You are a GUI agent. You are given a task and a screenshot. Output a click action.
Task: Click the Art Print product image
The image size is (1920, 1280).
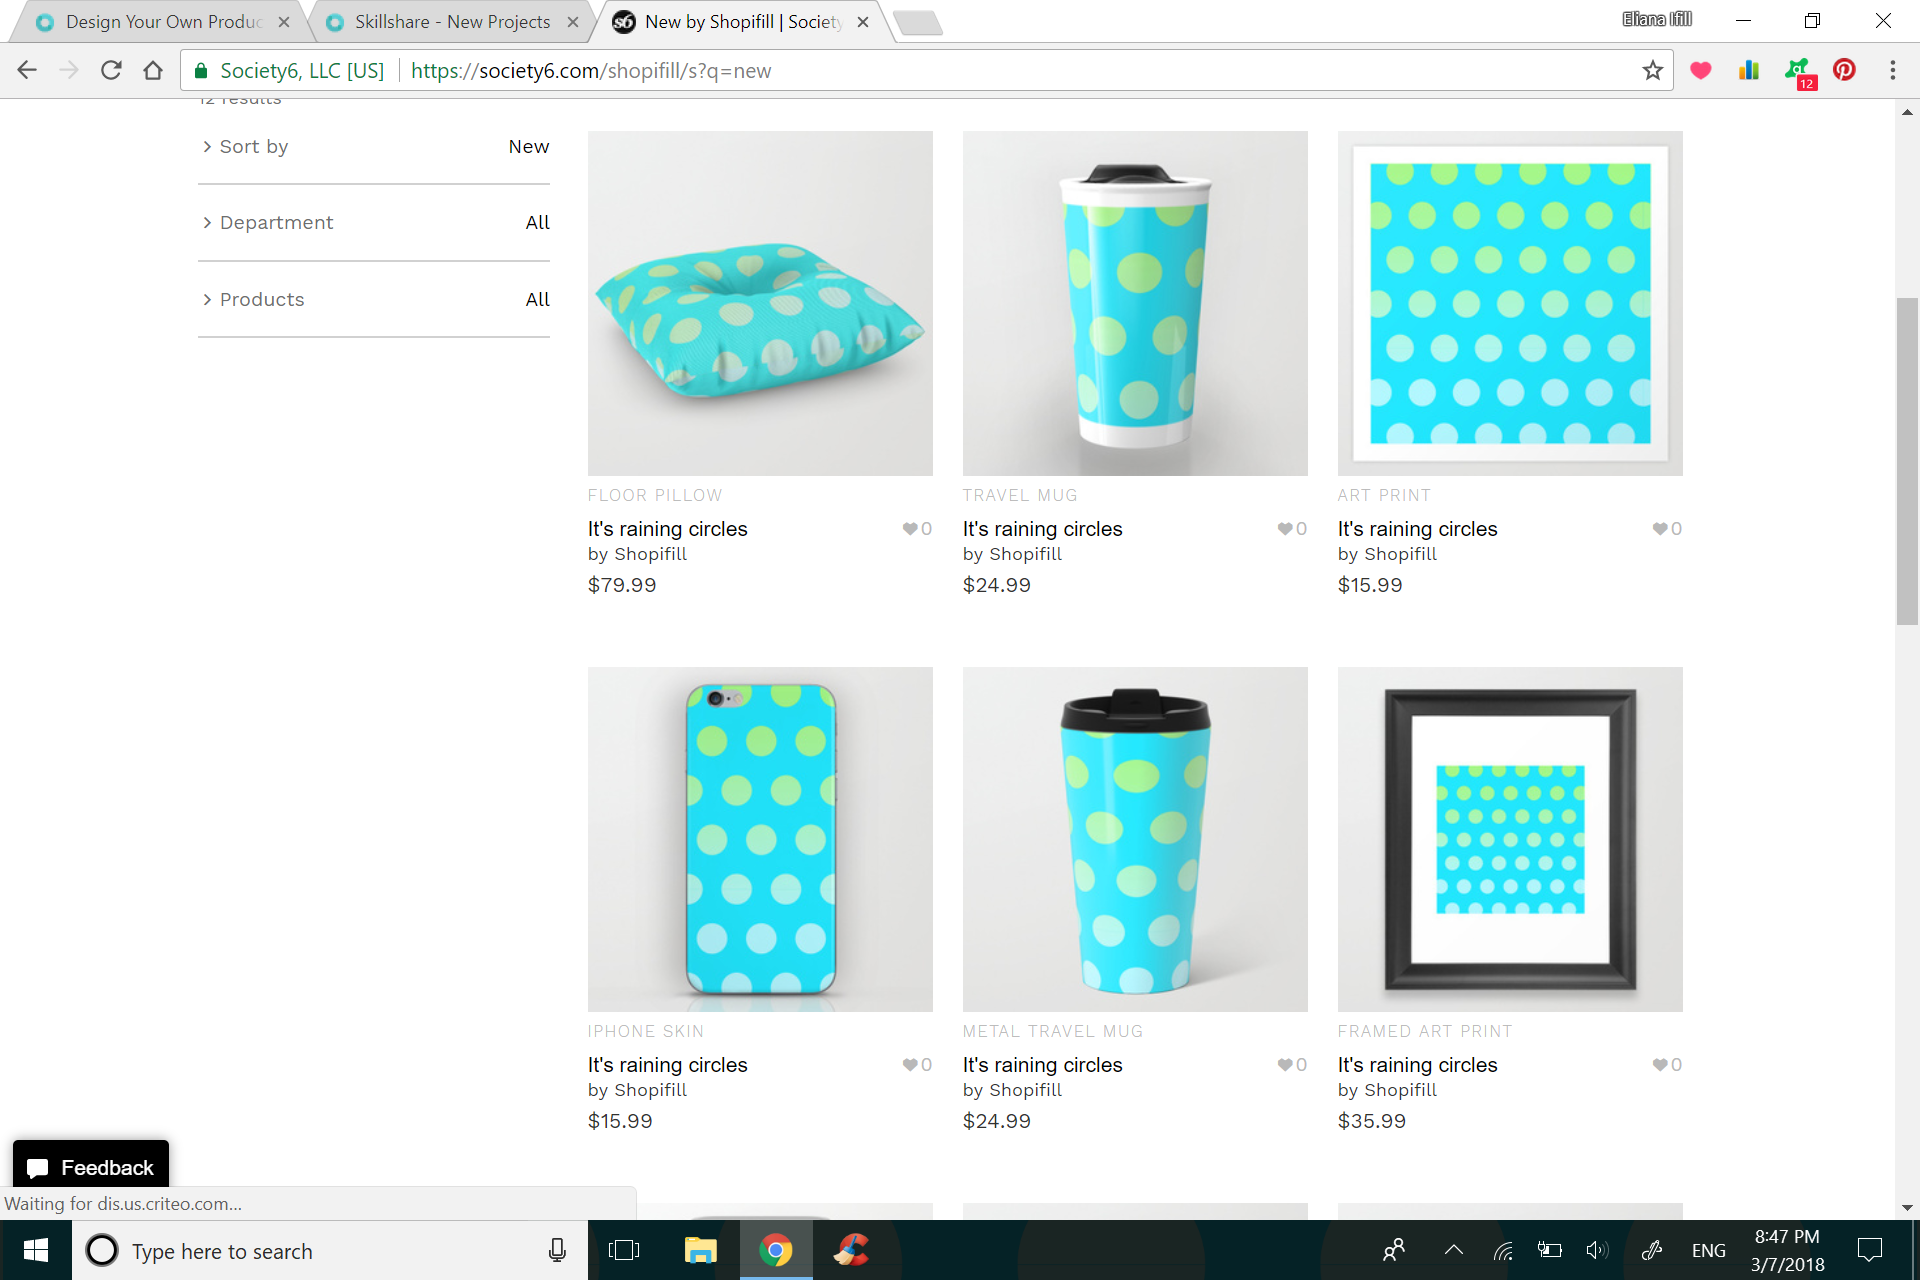pos(1510,303)
